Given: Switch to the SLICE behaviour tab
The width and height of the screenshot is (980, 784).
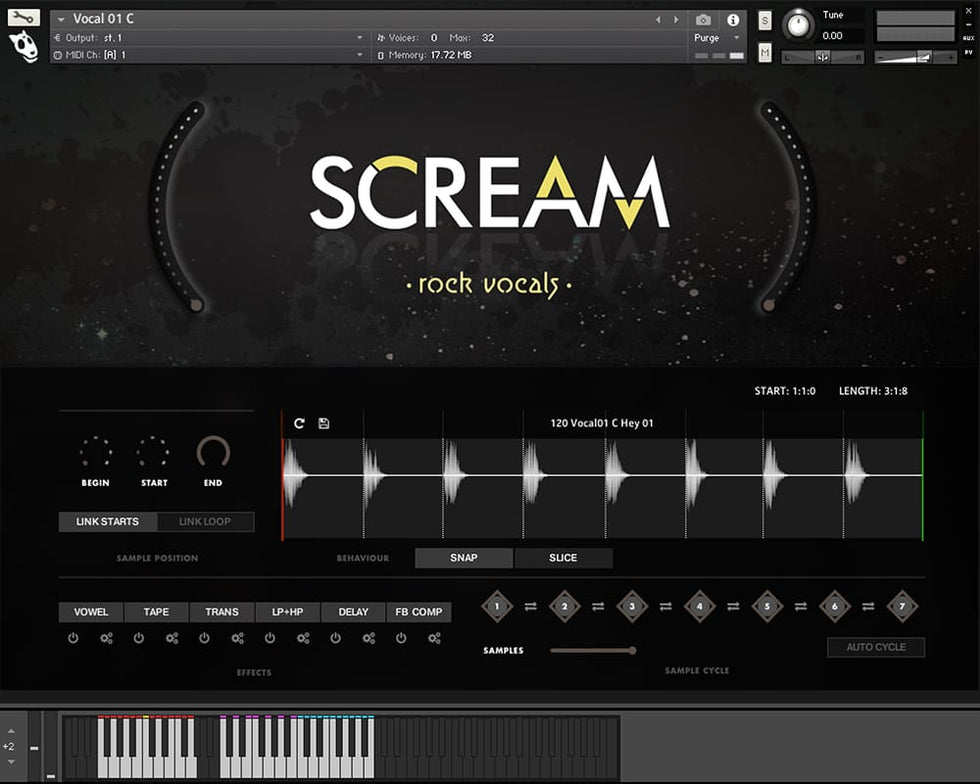Looking at the screenshot, I should 563,558.
